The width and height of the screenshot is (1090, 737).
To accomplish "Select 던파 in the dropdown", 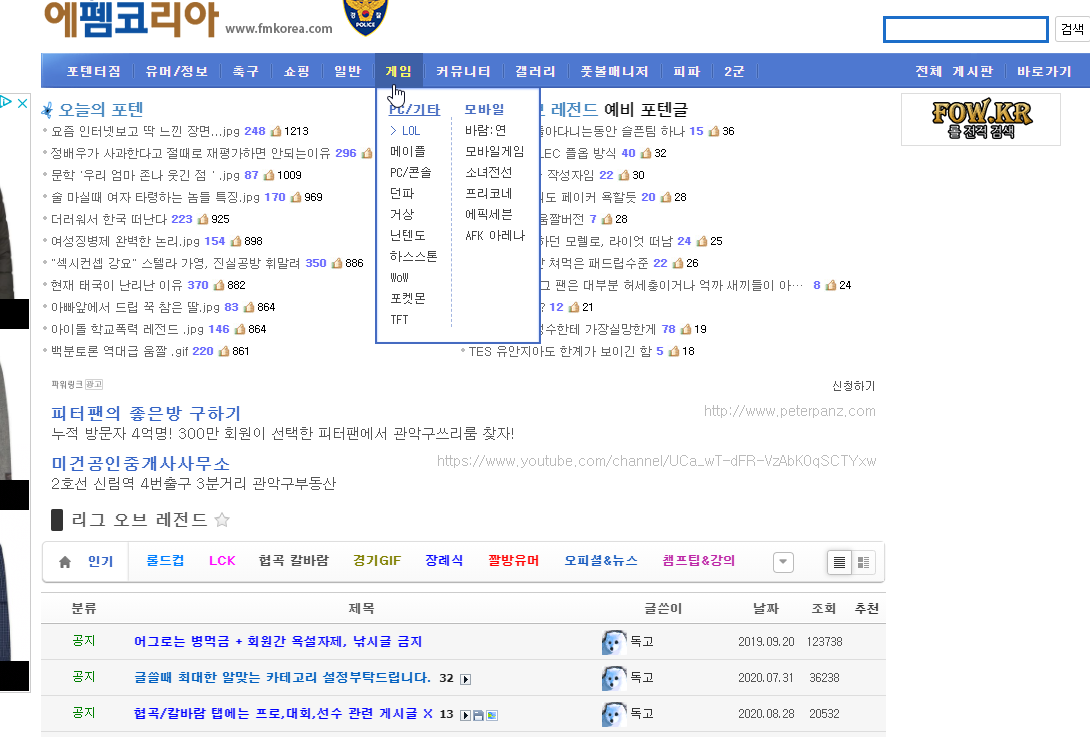I will (402, 193).
